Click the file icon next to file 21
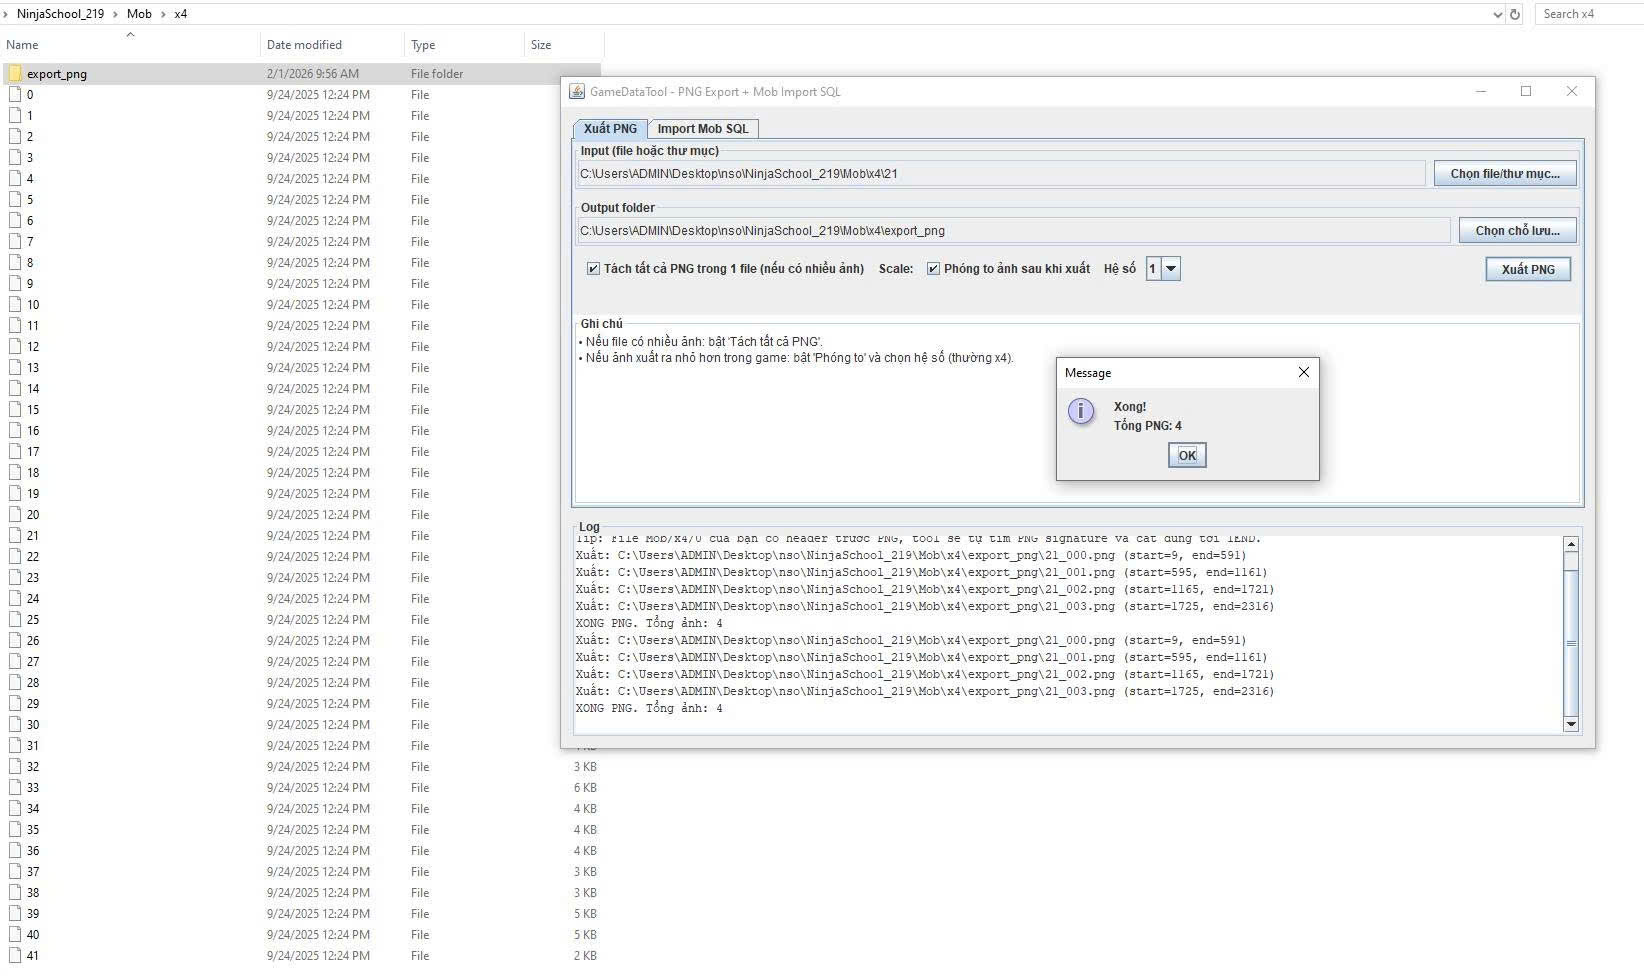The image size is (1644, 976). (x=17, y=535)
